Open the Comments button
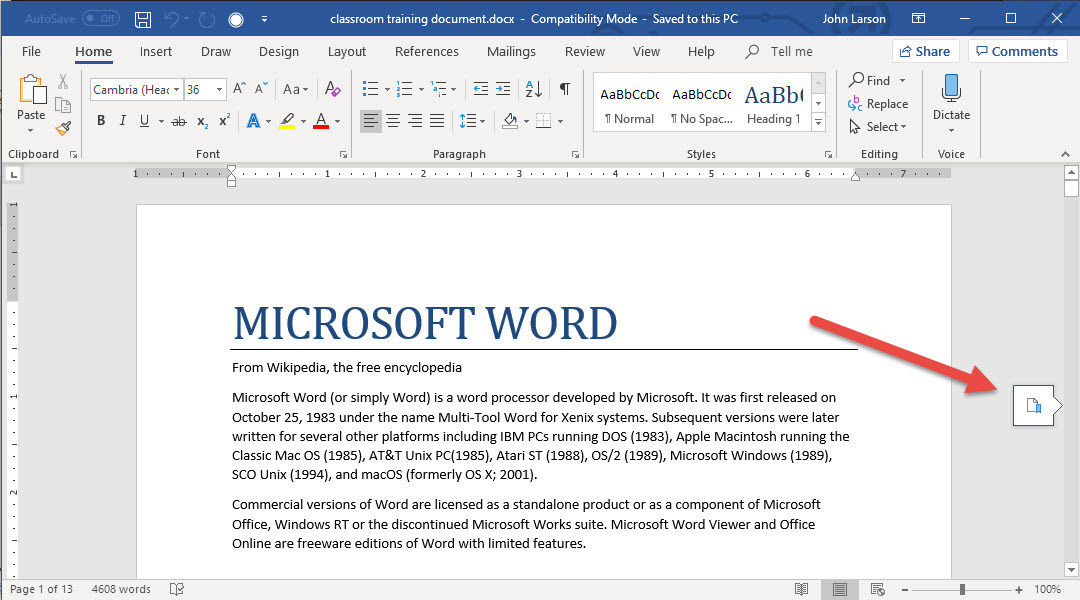Screen dimensions: 1080x600 (x=1016, y=52)
